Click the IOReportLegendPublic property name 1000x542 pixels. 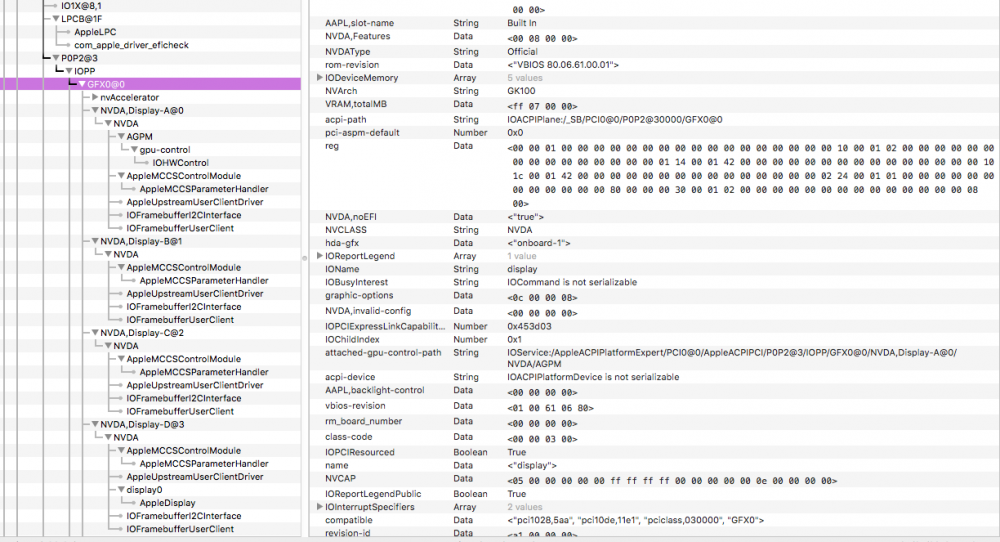pyautogui.click(x=373, y=494)
